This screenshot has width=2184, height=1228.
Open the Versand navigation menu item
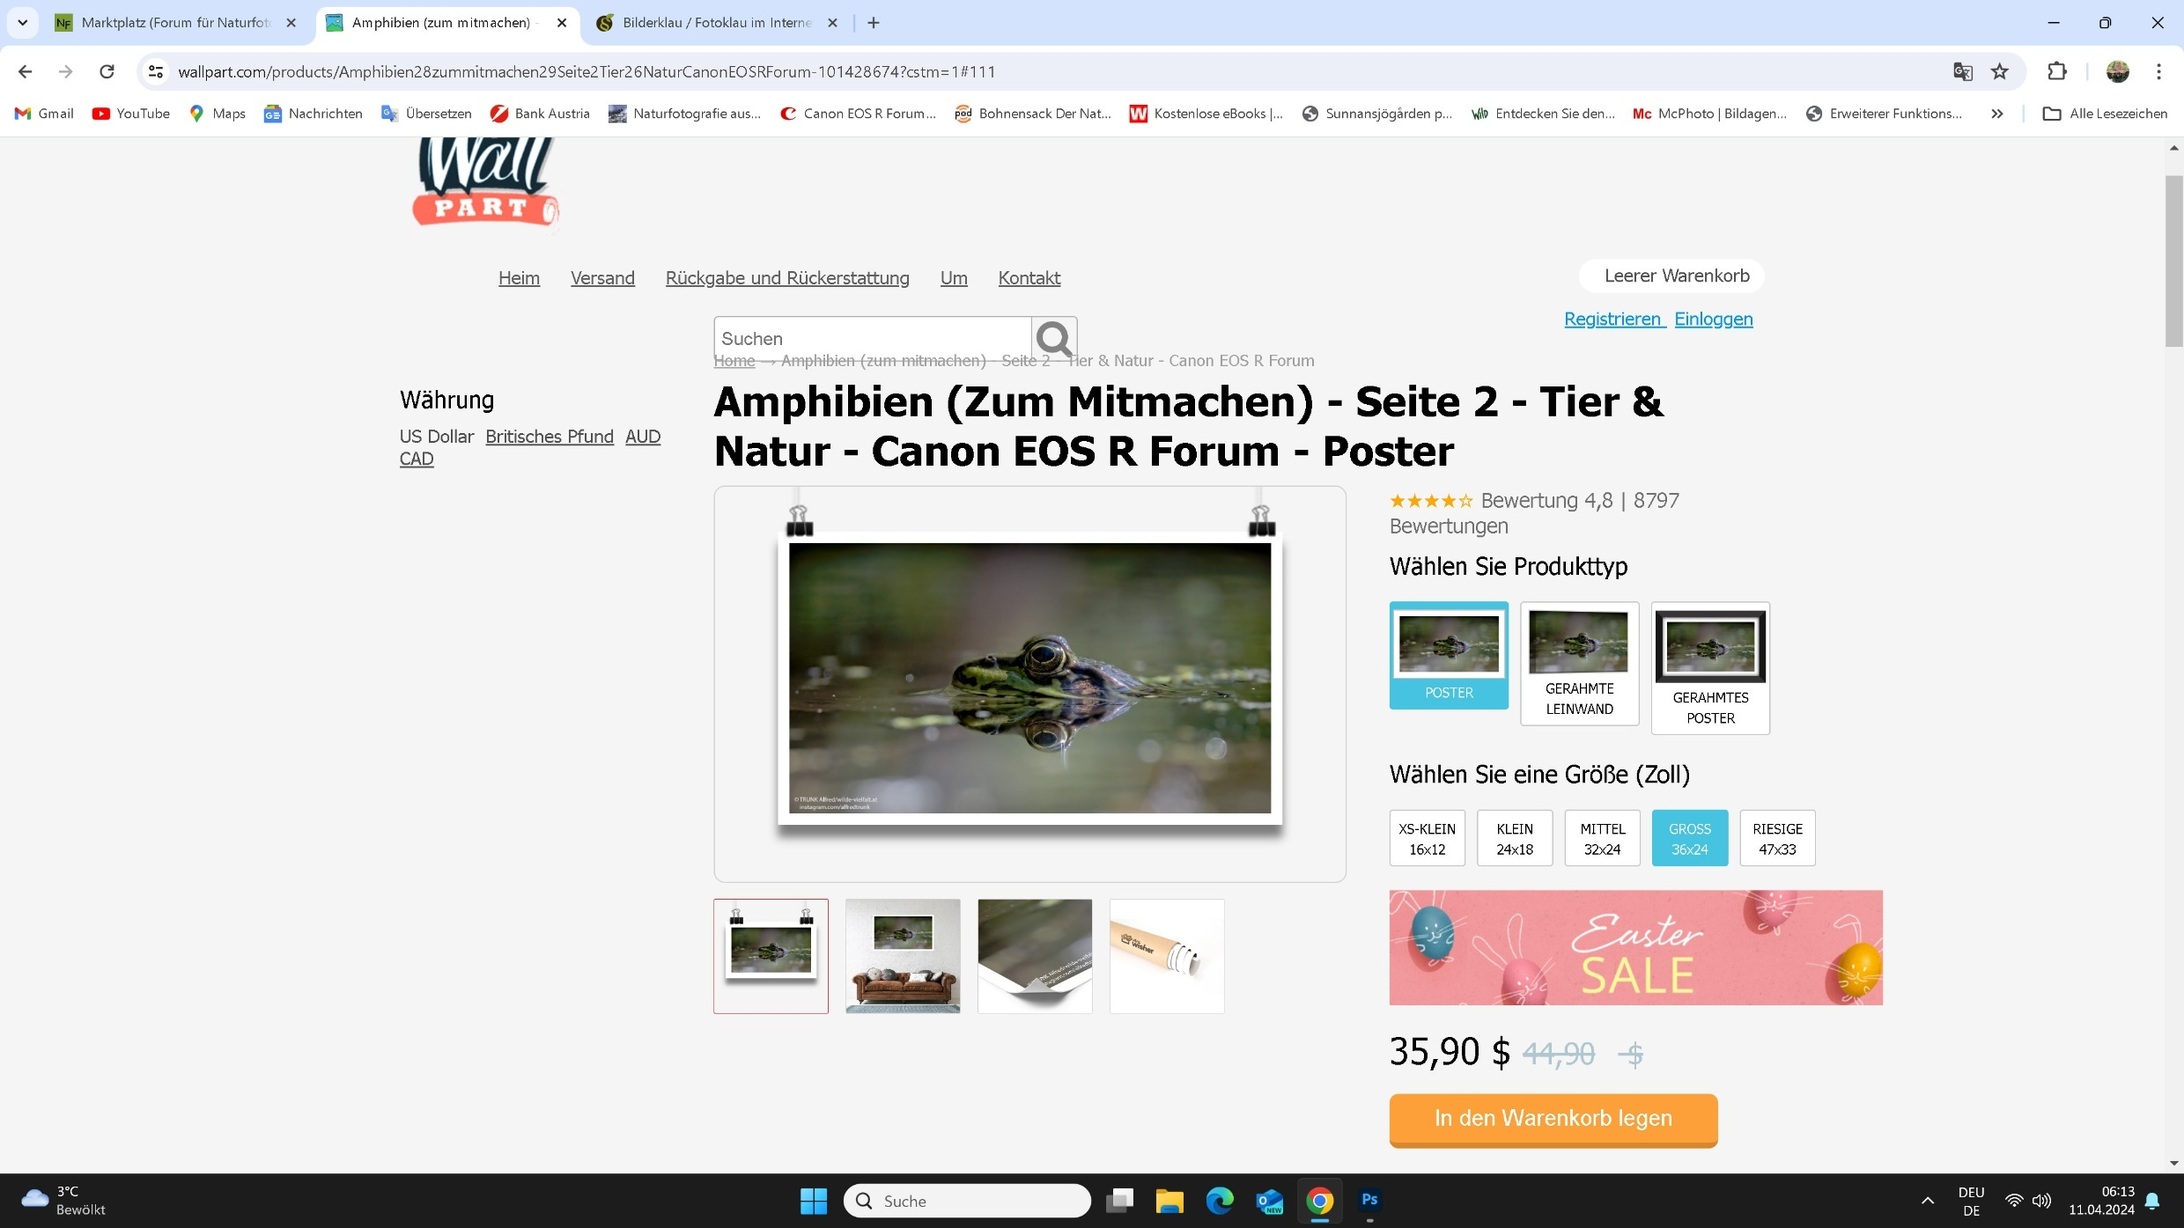[x=602, y=278]
